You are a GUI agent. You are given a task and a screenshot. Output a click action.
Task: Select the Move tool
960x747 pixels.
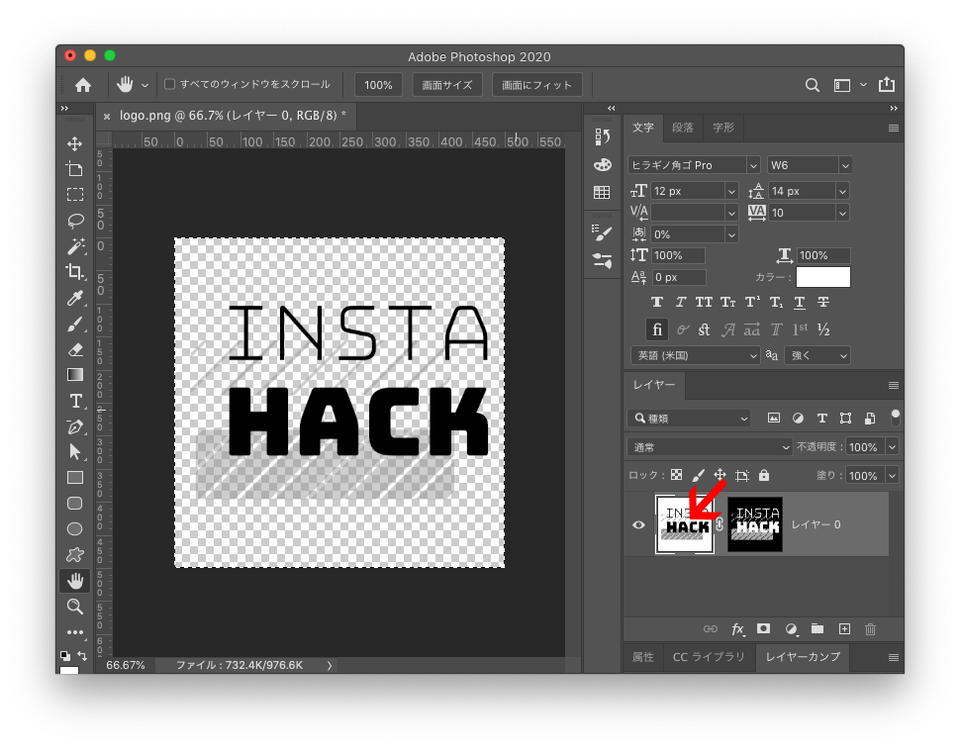(75, 144)
